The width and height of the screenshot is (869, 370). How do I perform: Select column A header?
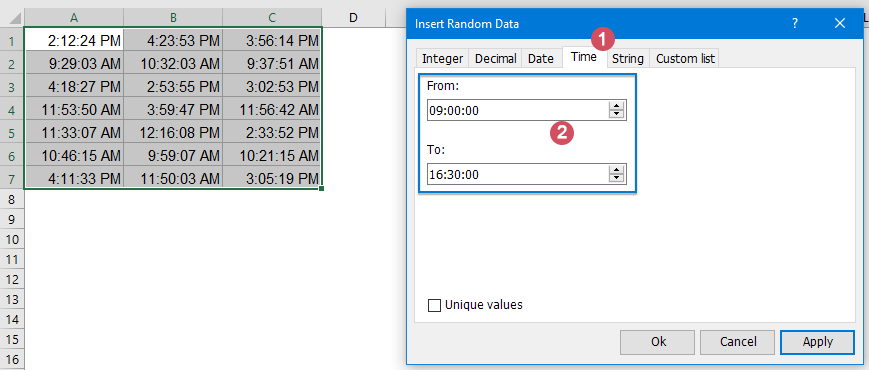(74, 18)
